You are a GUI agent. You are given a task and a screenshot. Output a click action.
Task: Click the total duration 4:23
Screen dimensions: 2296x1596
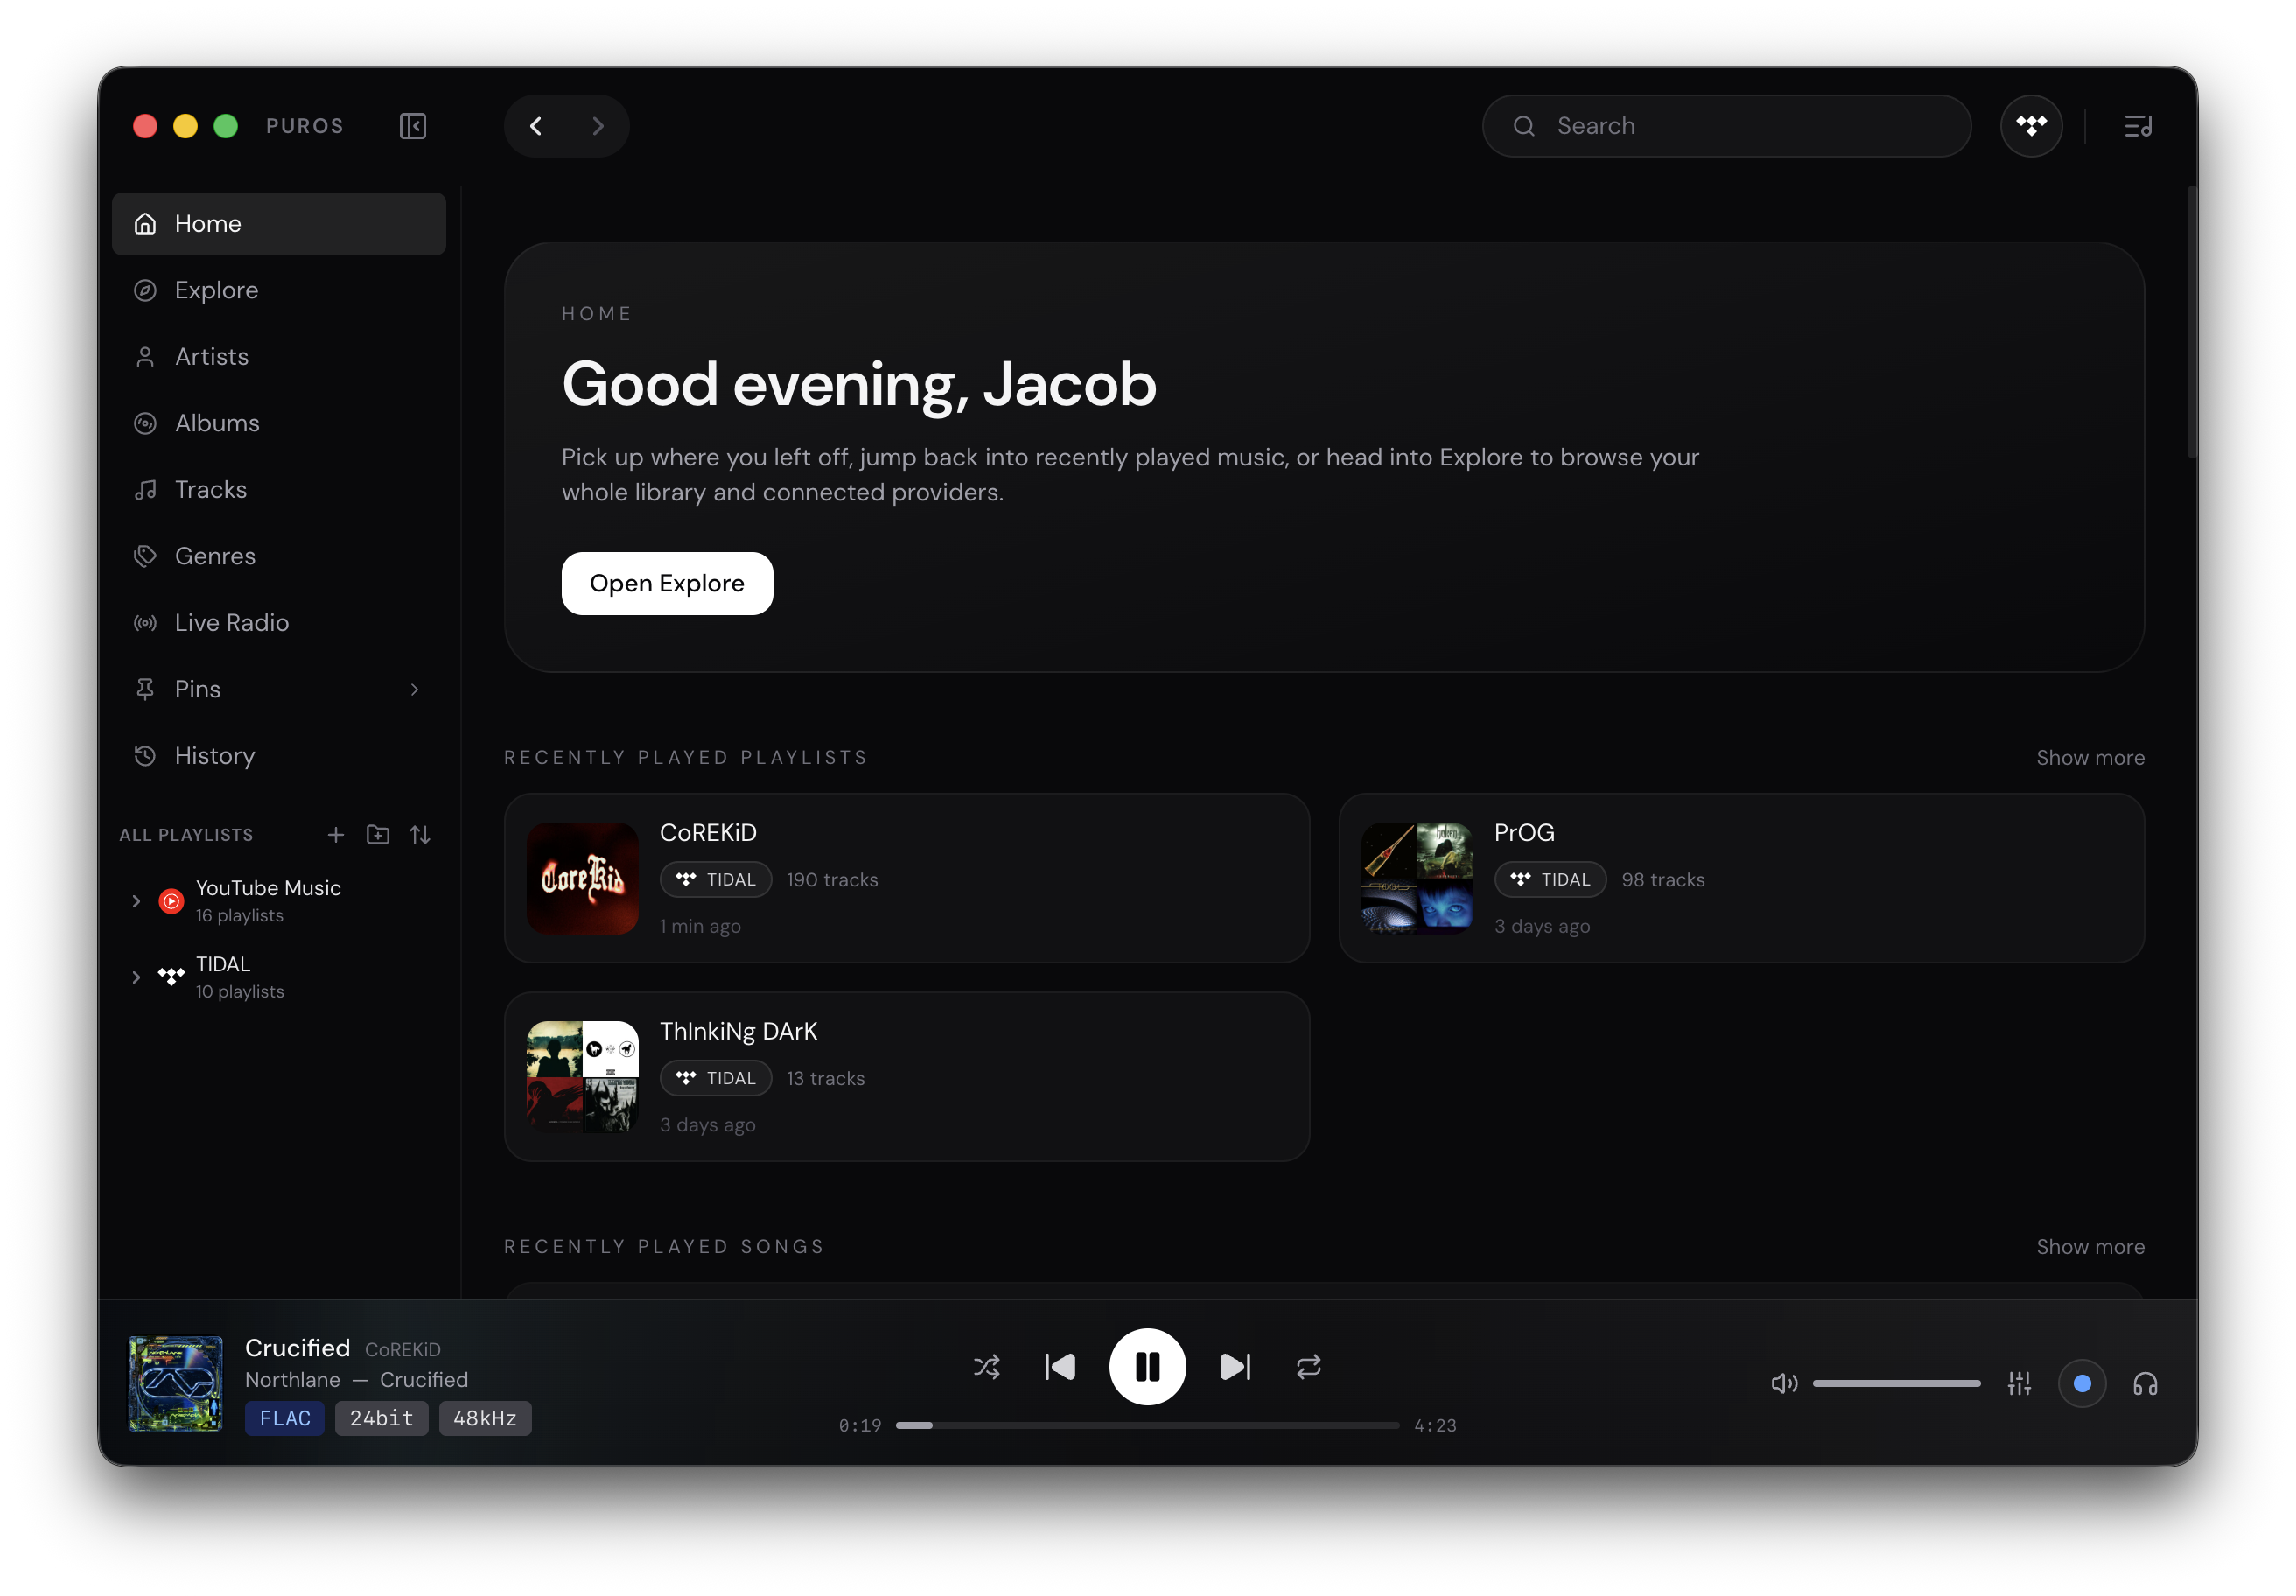(x=1435, y=1426)
